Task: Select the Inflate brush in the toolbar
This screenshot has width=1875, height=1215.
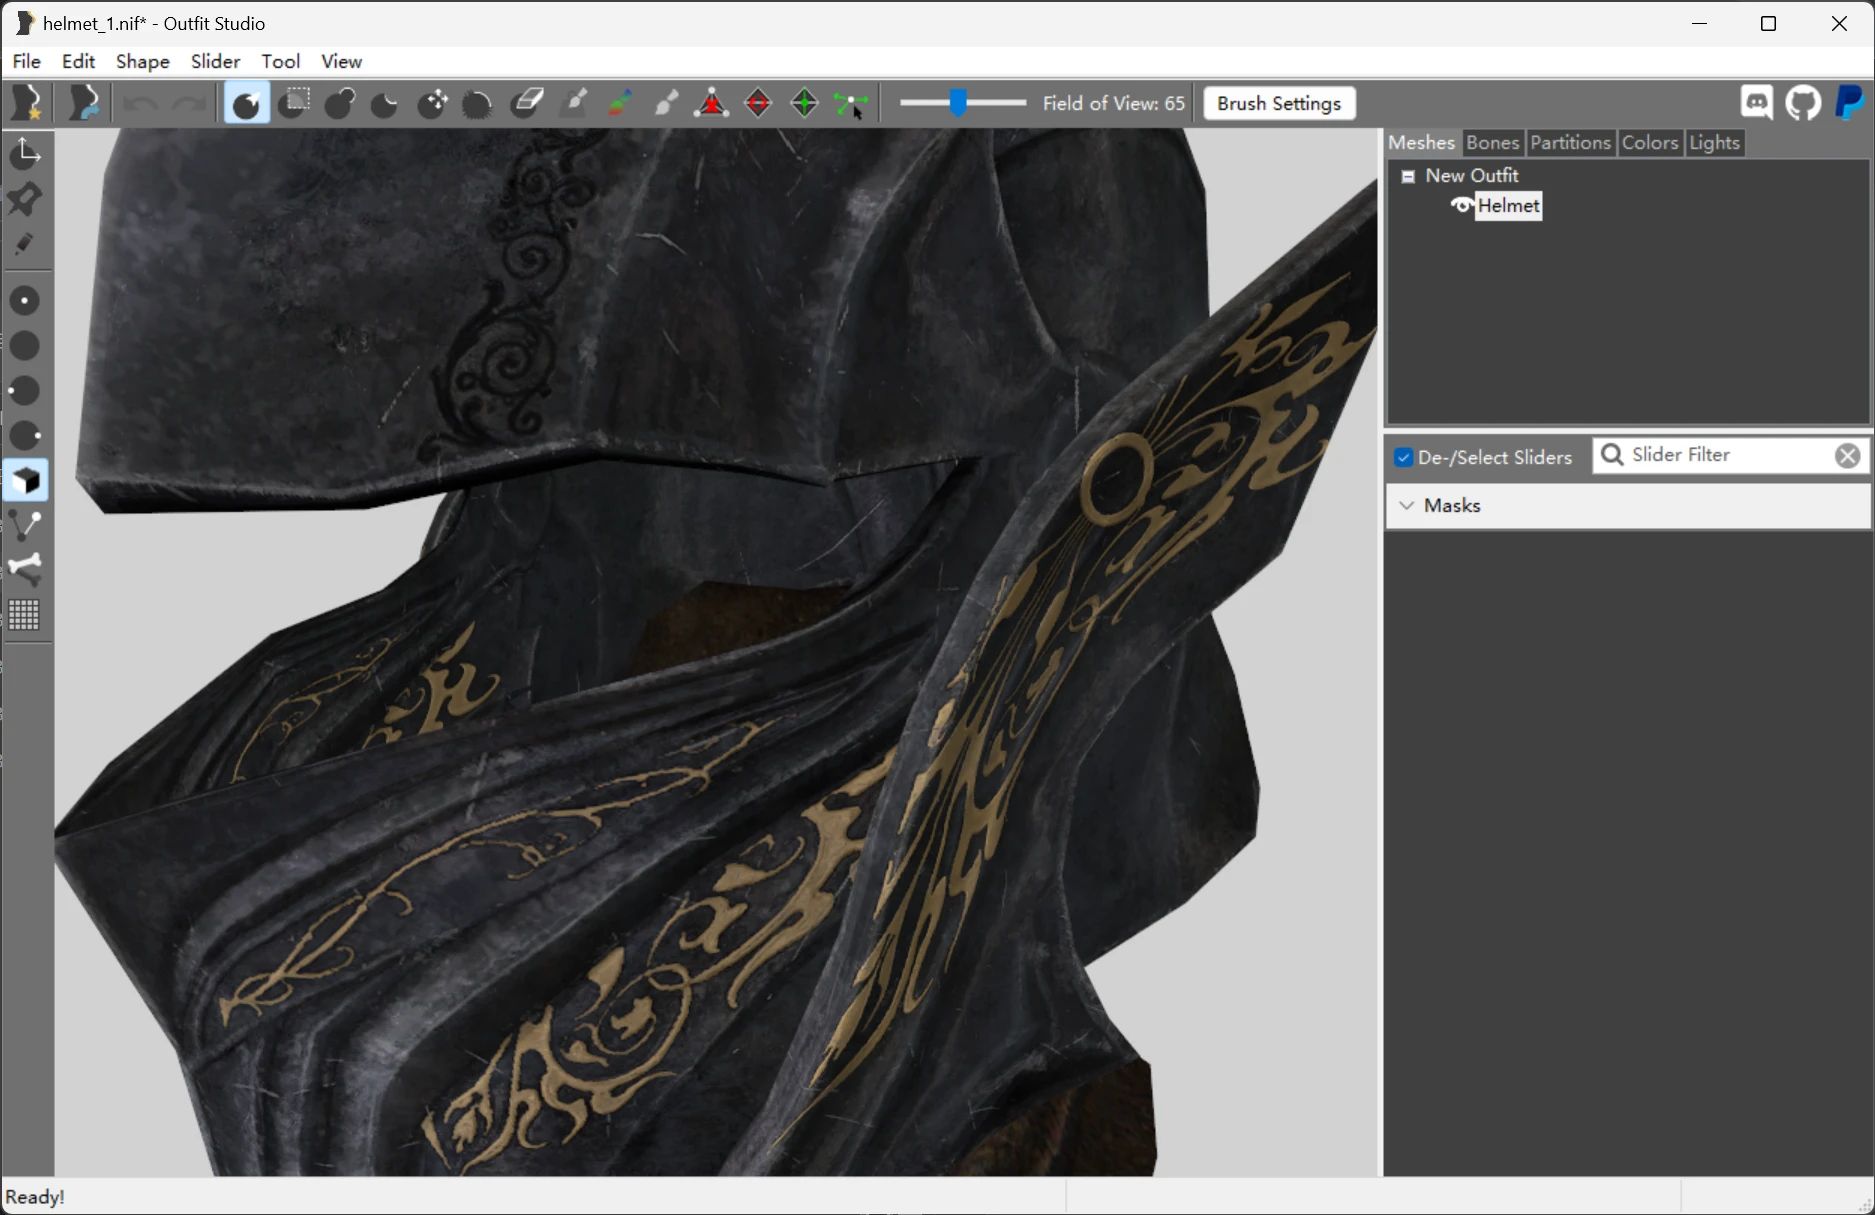Action: pyautogui.click(x=340, y=103)
